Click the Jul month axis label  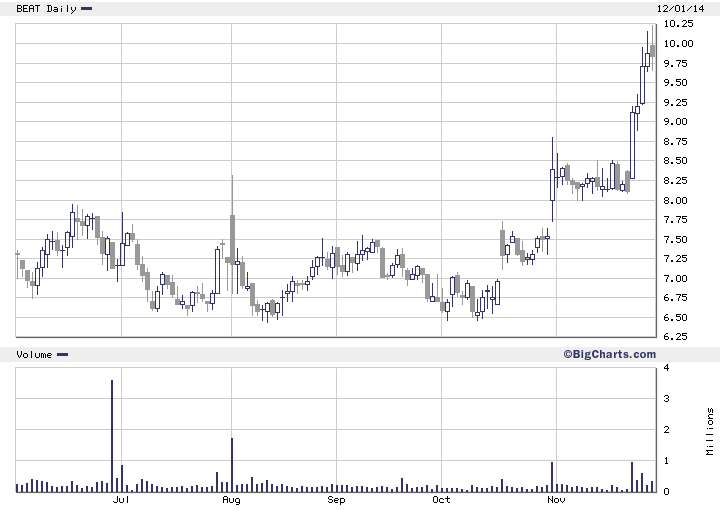(x=121, y=499)
